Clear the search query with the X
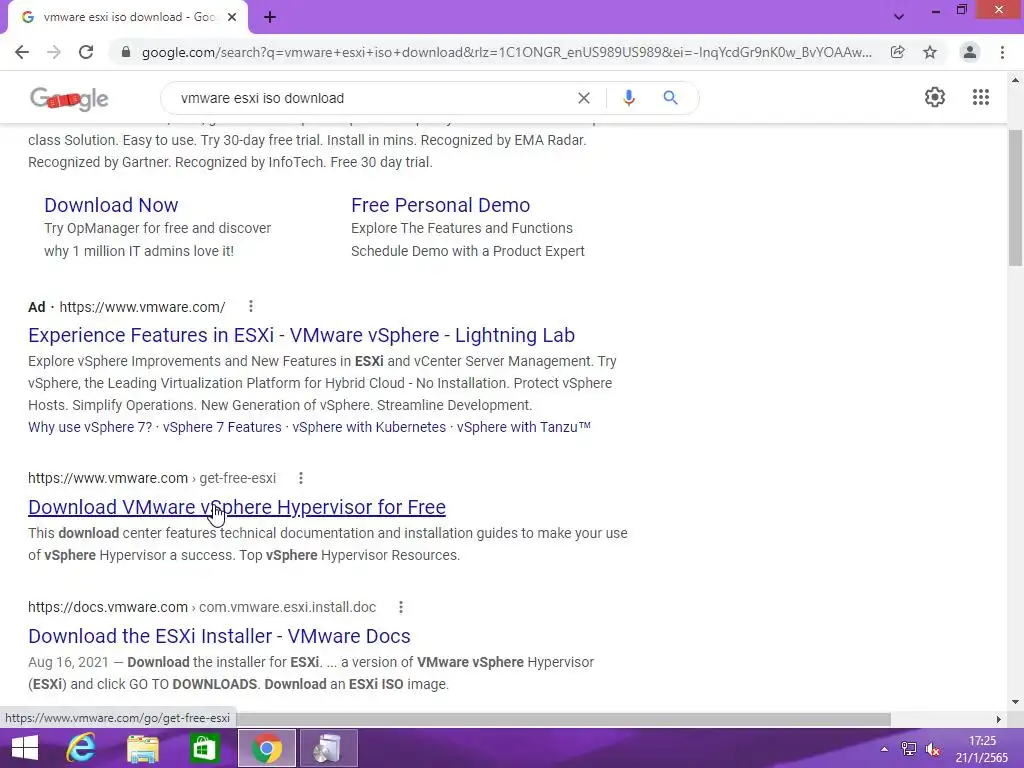Image resolution: width=1024 pixels, height=768 pixels. point(584,98)
